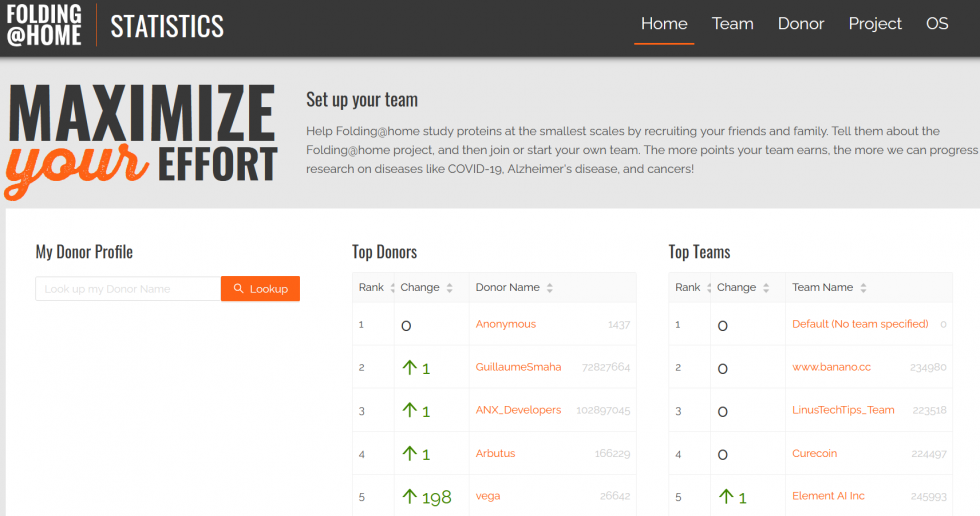
Task: Click the Folding@home logo
Action: click(44, 25)
